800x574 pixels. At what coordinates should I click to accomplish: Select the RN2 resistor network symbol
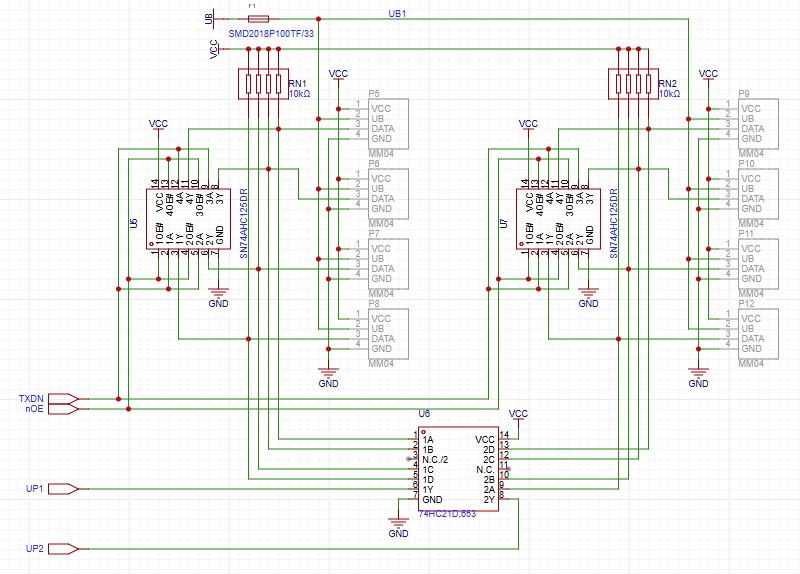pos(633,84)
